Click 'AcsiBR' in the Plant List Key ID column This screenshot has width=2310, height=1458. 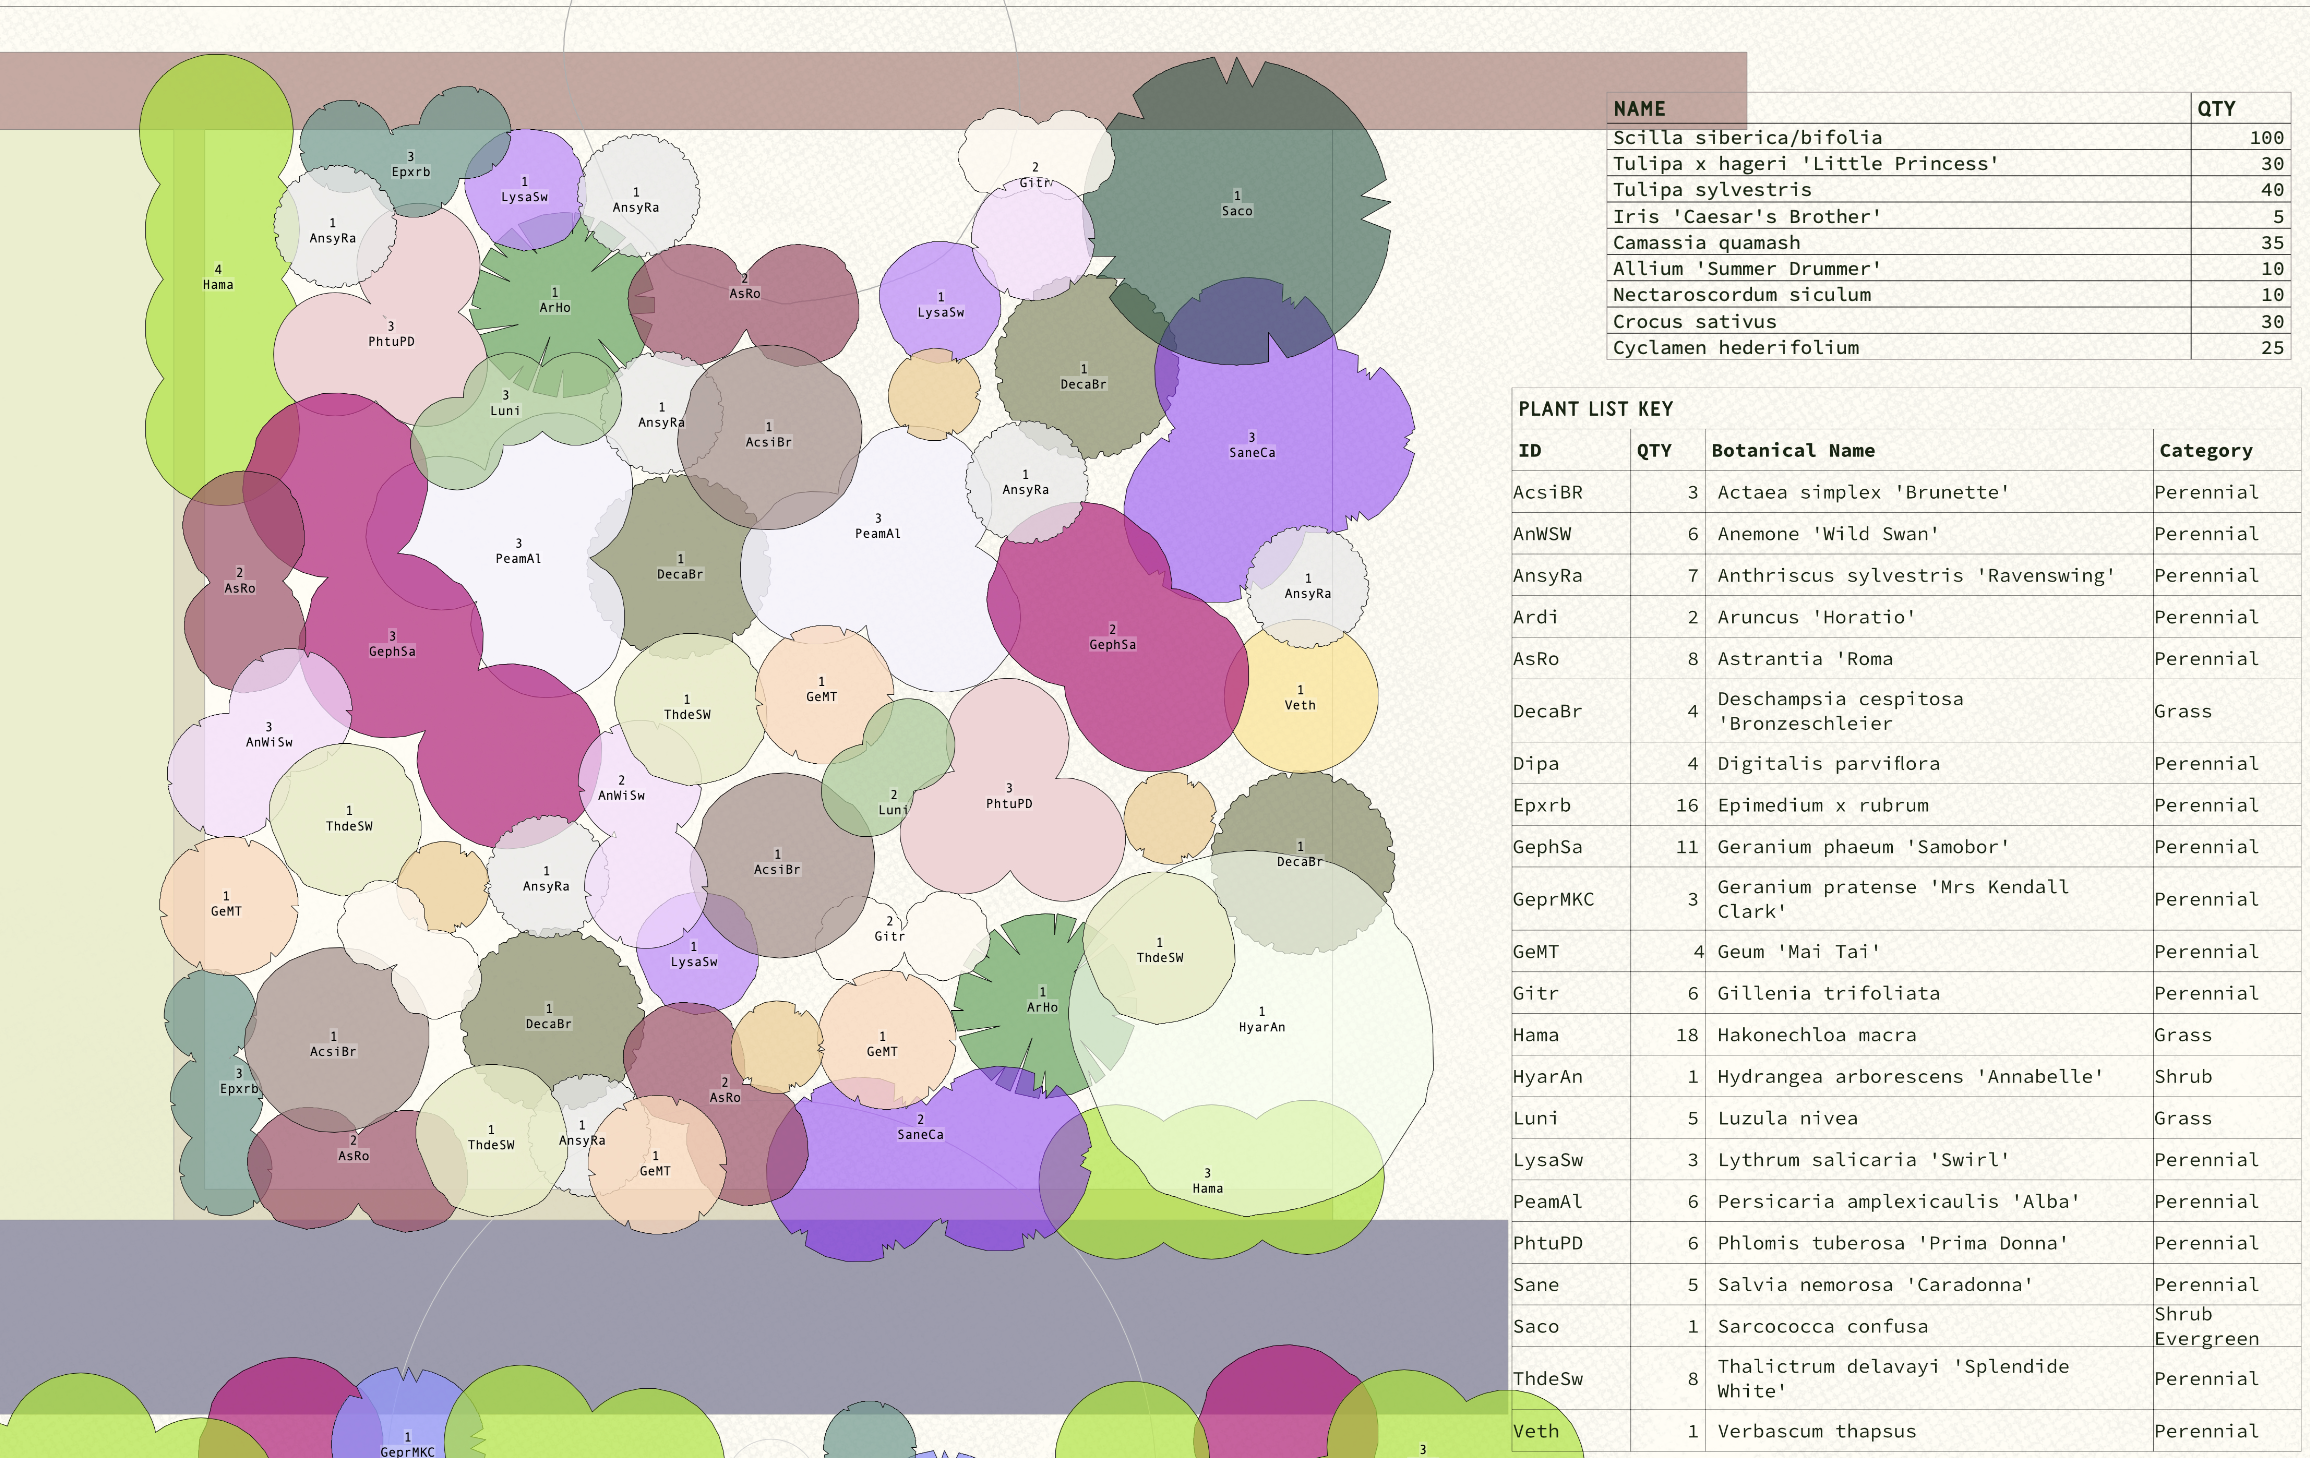[x=1547, y=492]
